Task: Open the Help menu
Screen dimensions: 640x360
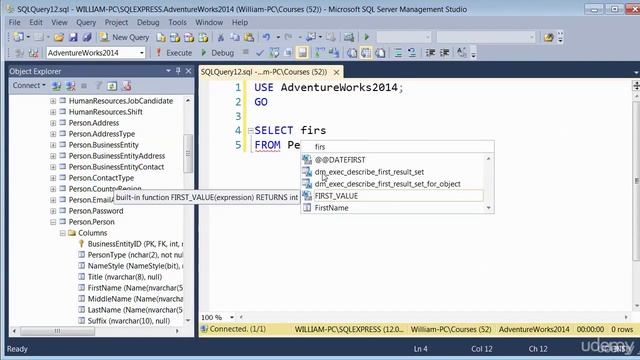Action: click(x=240, y=22)
